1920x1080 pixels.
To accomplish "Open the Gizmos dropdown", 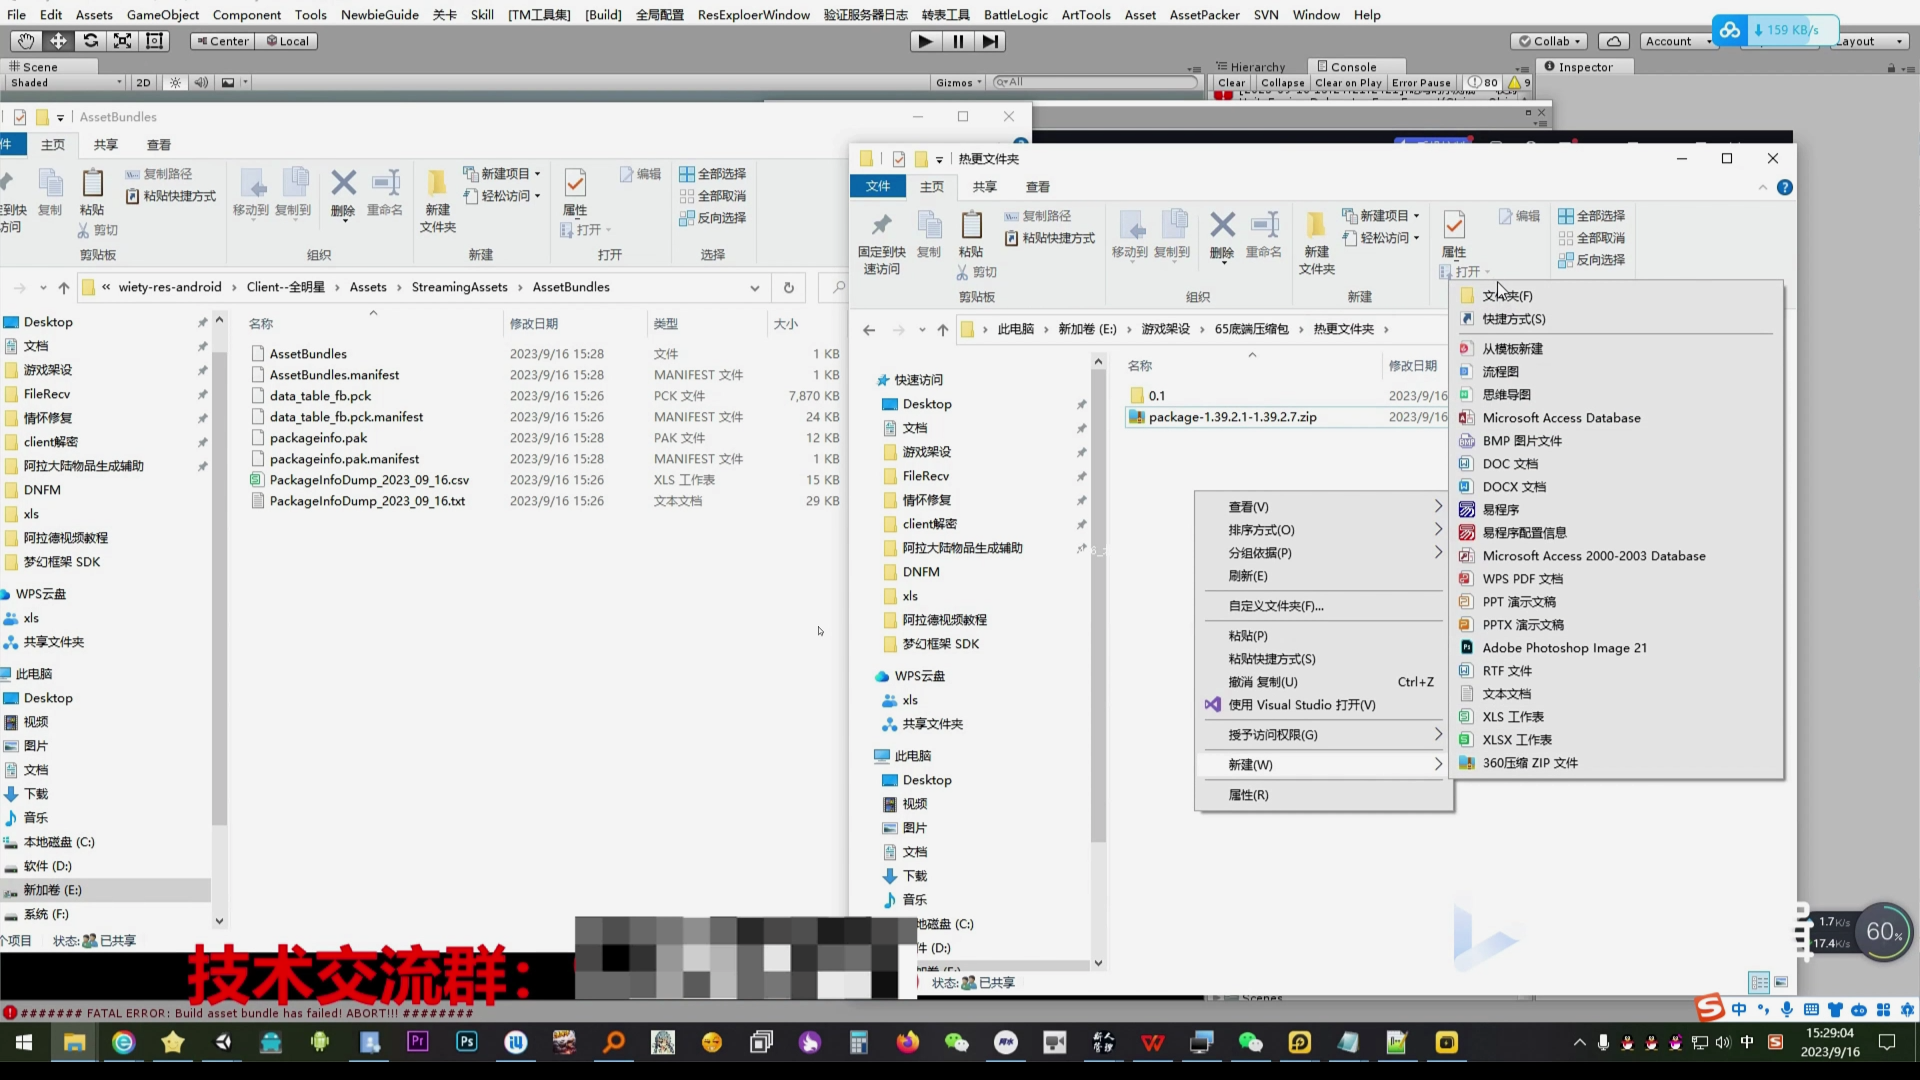I will click(958, 83).
